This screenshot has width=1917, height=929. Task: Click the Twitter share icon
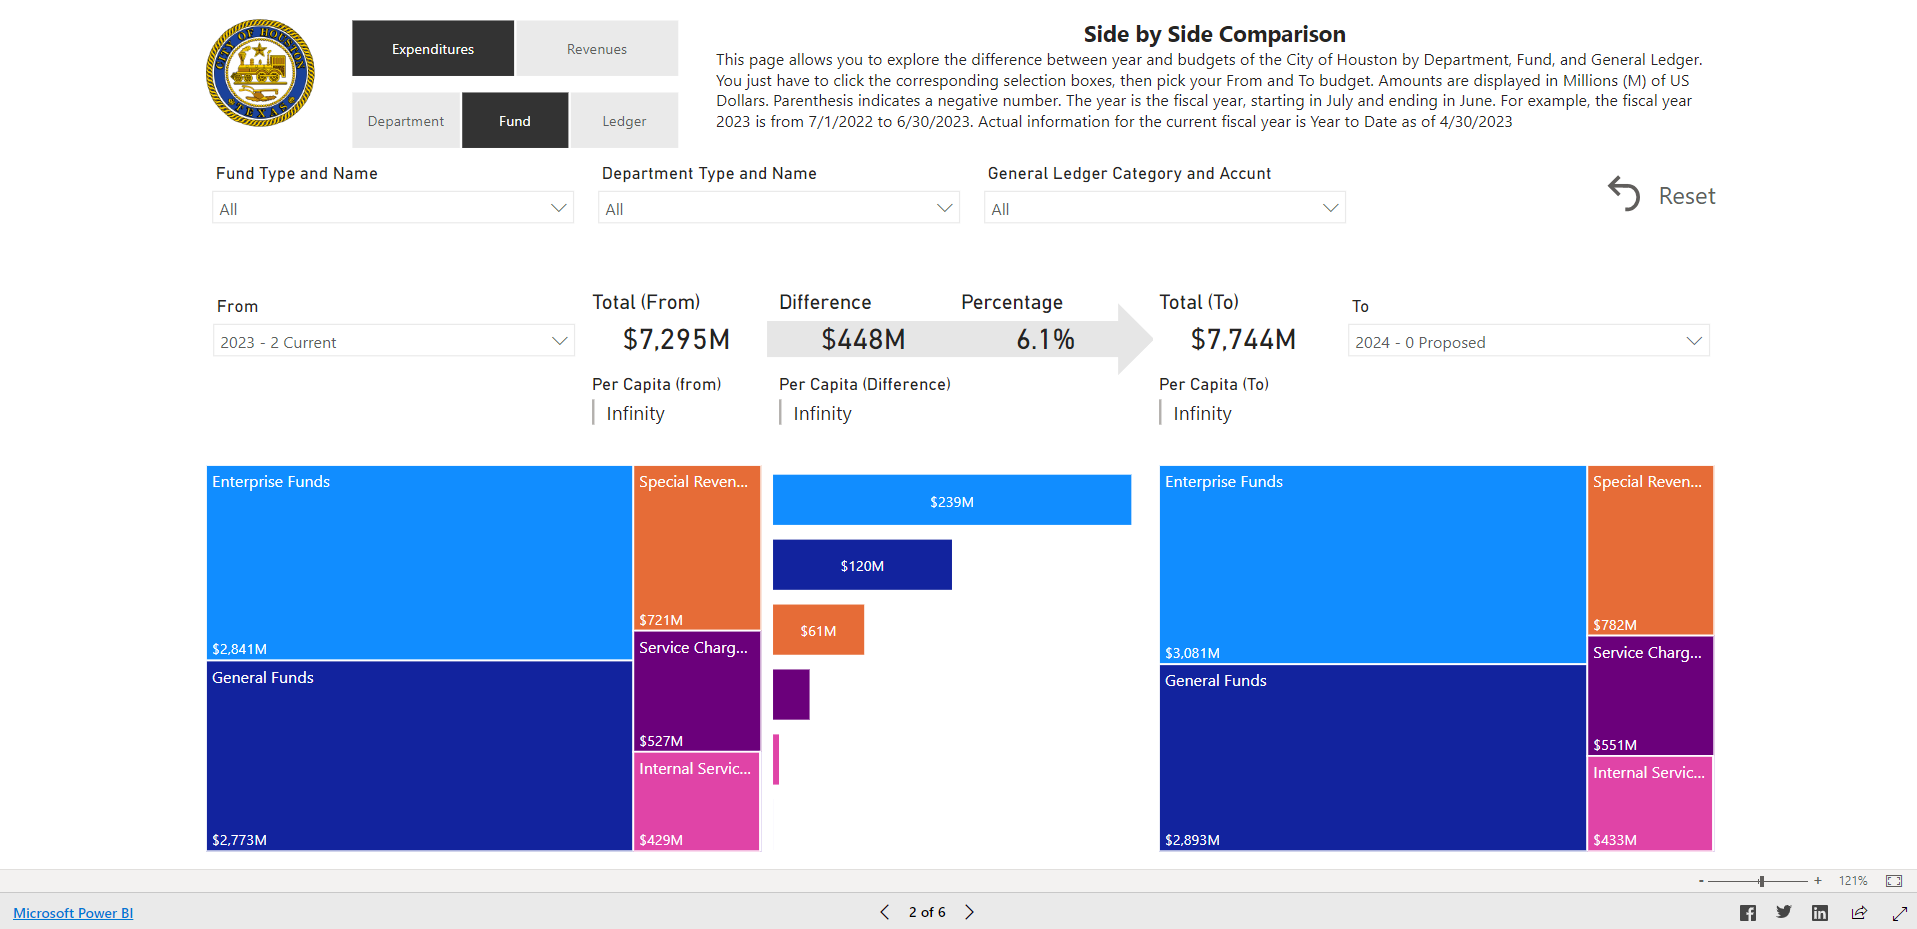coord(1784,912)
